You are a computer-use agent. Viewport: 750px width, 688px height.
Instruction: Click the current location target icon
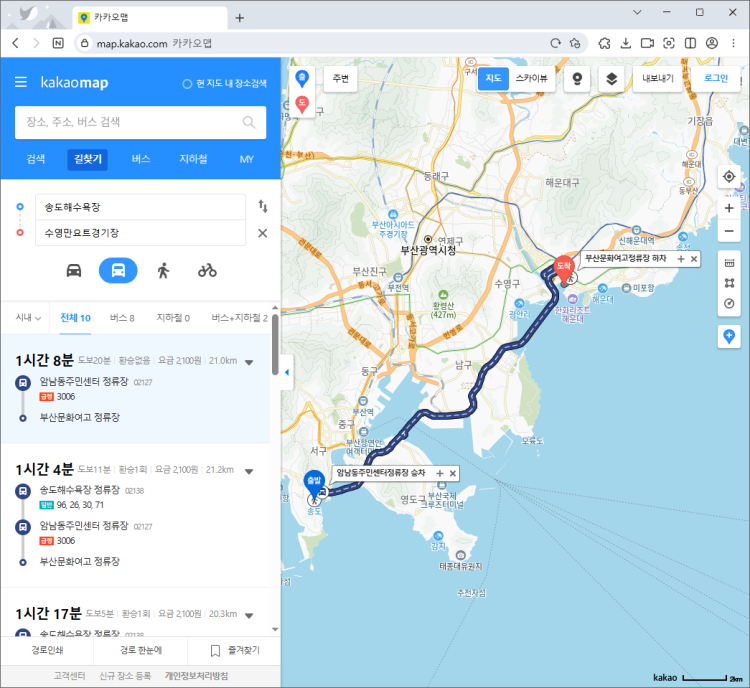click(729, 177)
